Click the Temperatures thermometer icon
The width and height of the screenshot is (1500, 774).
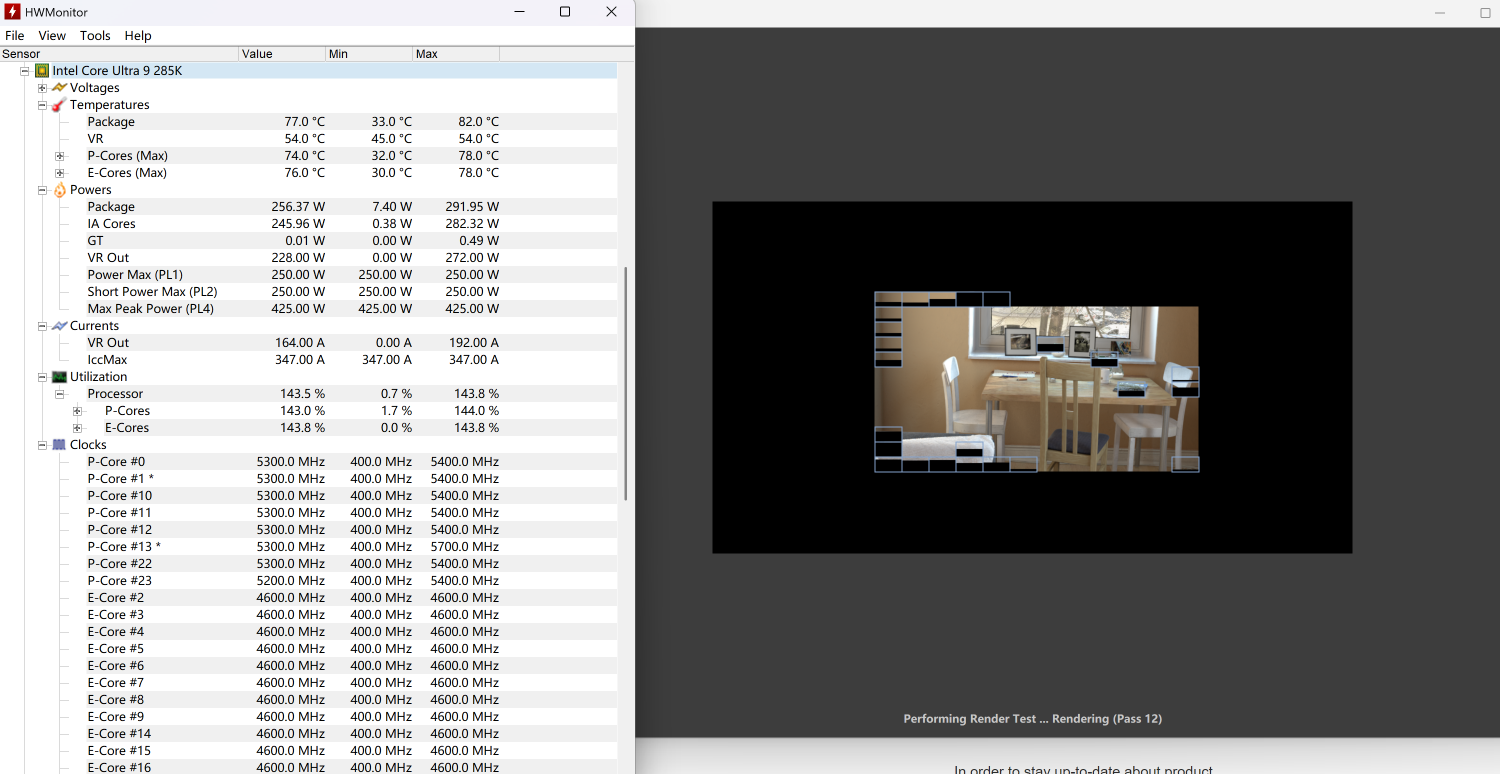(59, 105)
